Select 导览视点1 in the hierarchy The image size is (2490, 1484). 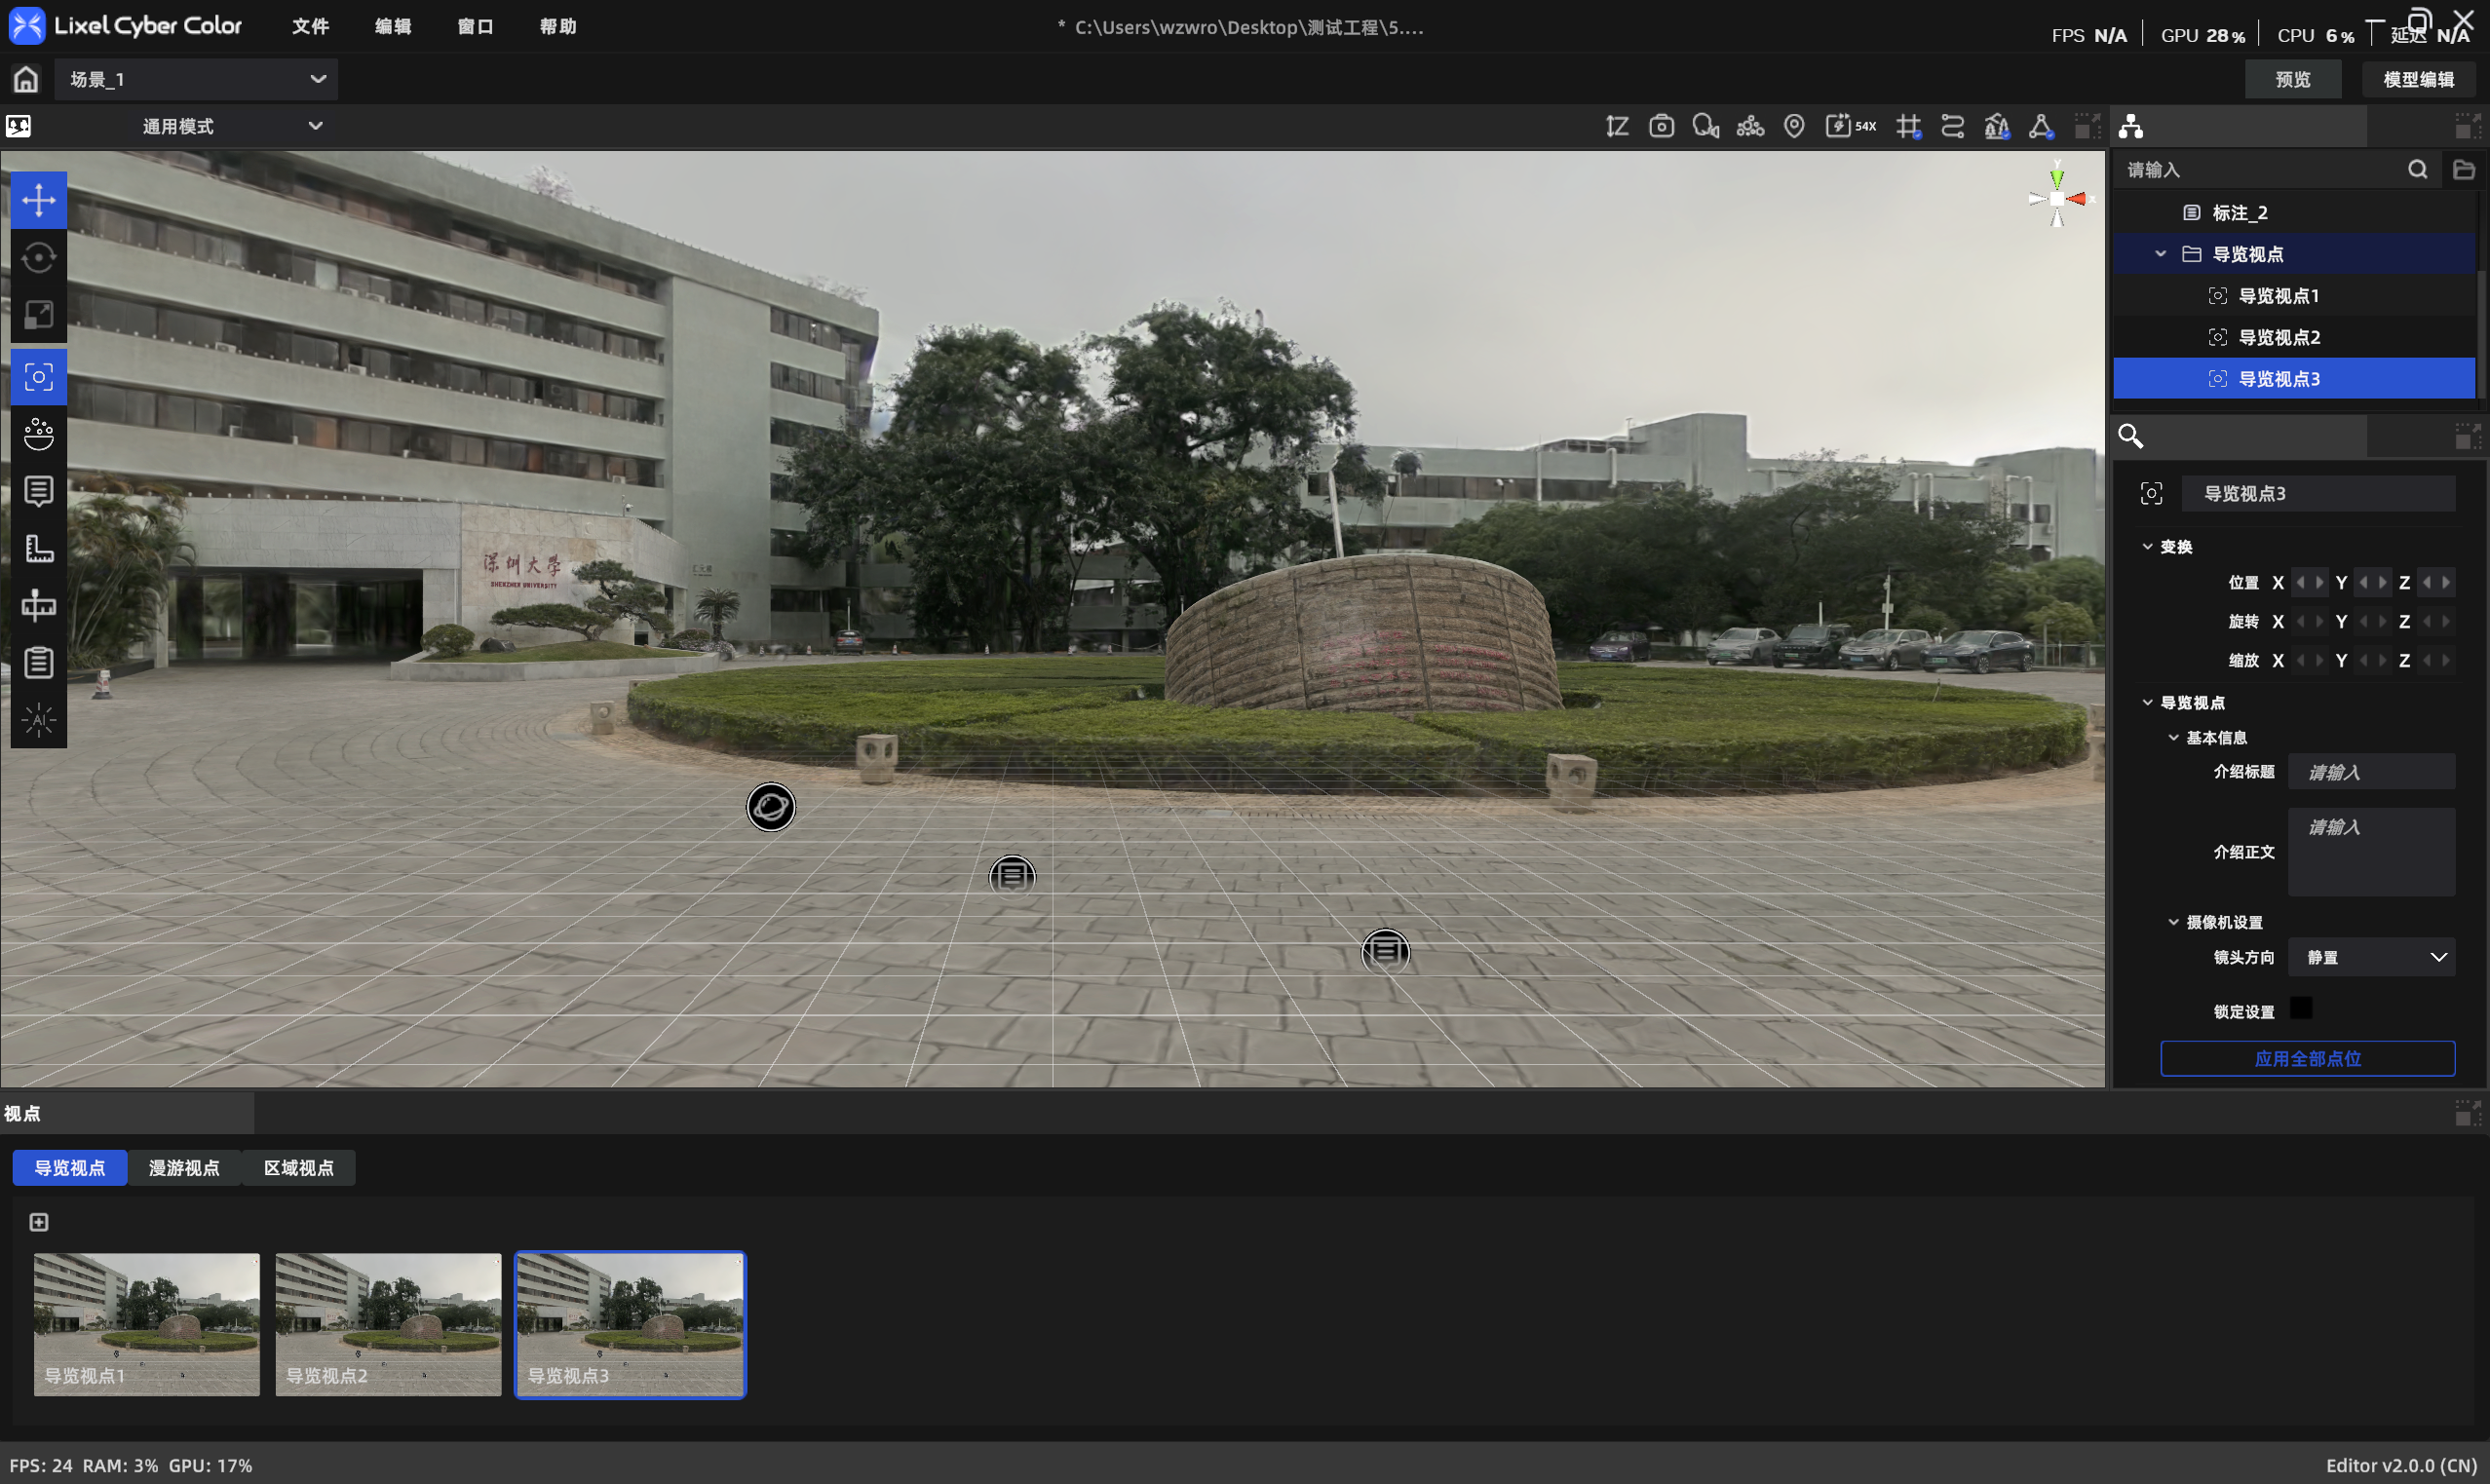2293,296
